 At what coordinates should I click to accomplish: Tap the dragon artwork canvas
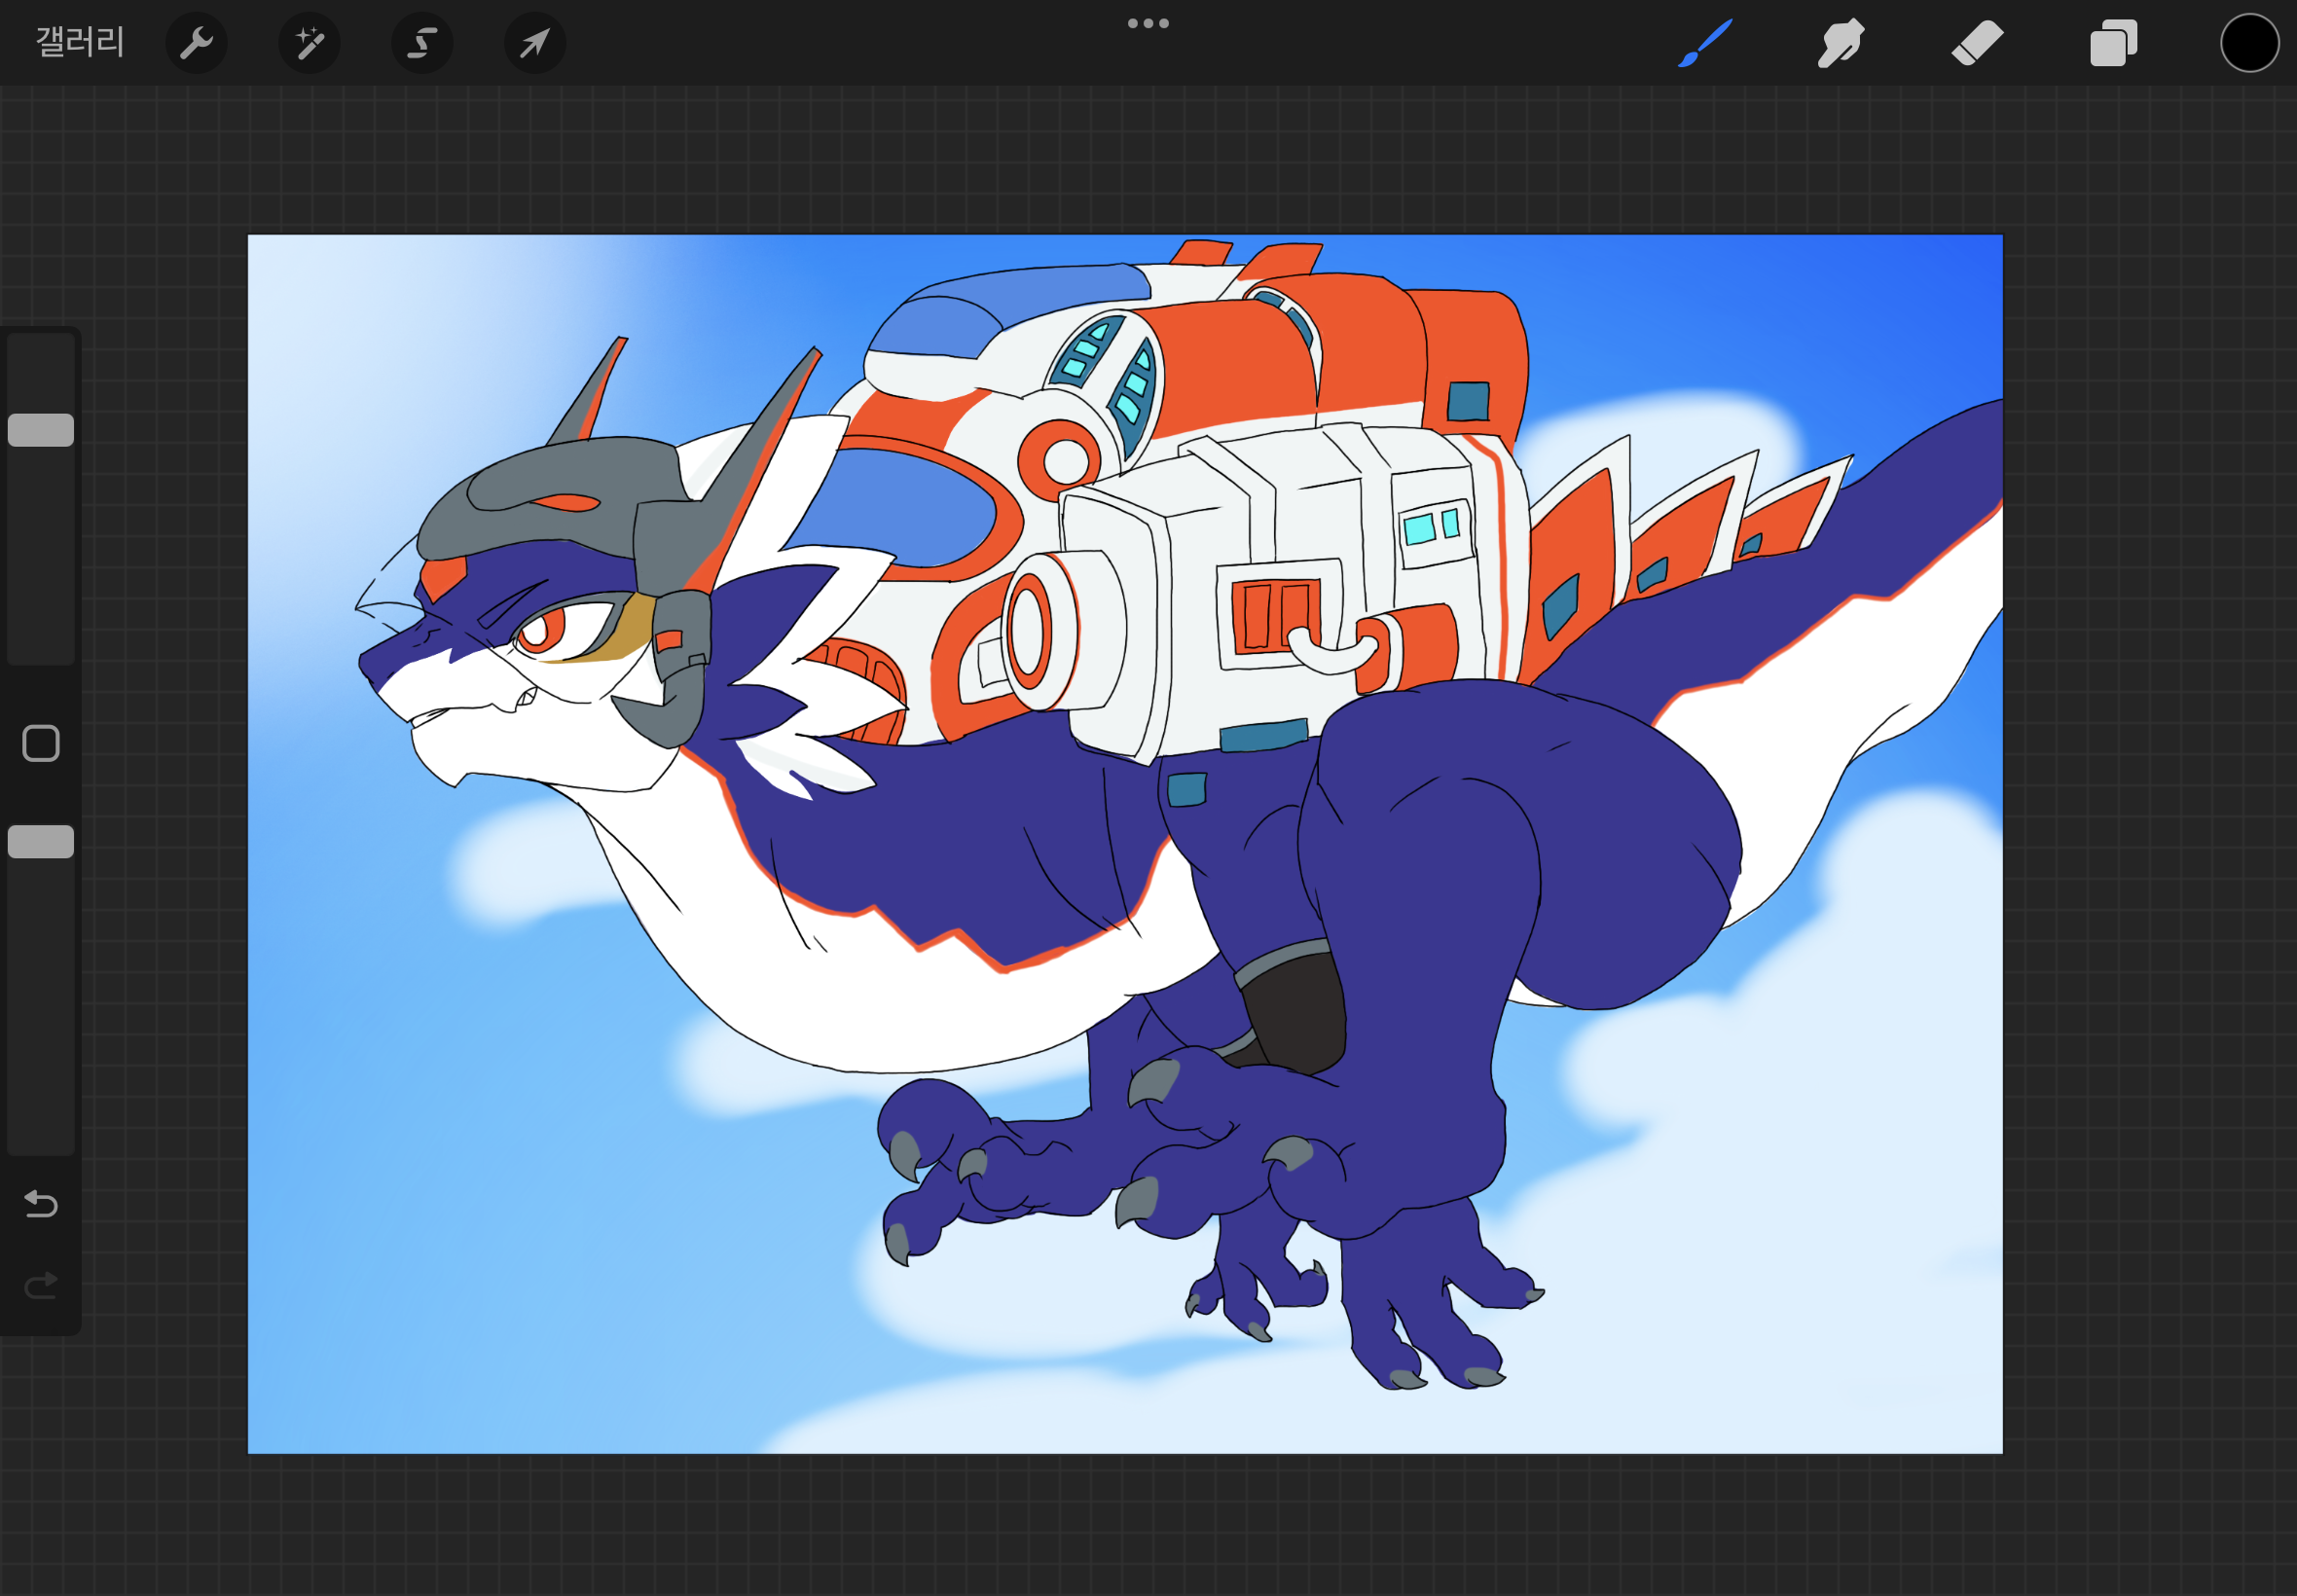1125,844
